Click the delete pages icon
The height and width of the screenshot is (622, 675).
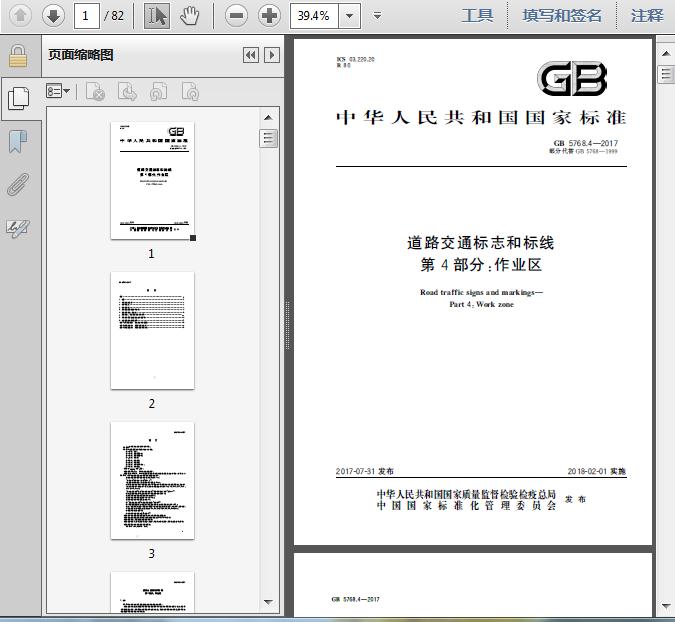pyautogui.click(x=95, y=91)
